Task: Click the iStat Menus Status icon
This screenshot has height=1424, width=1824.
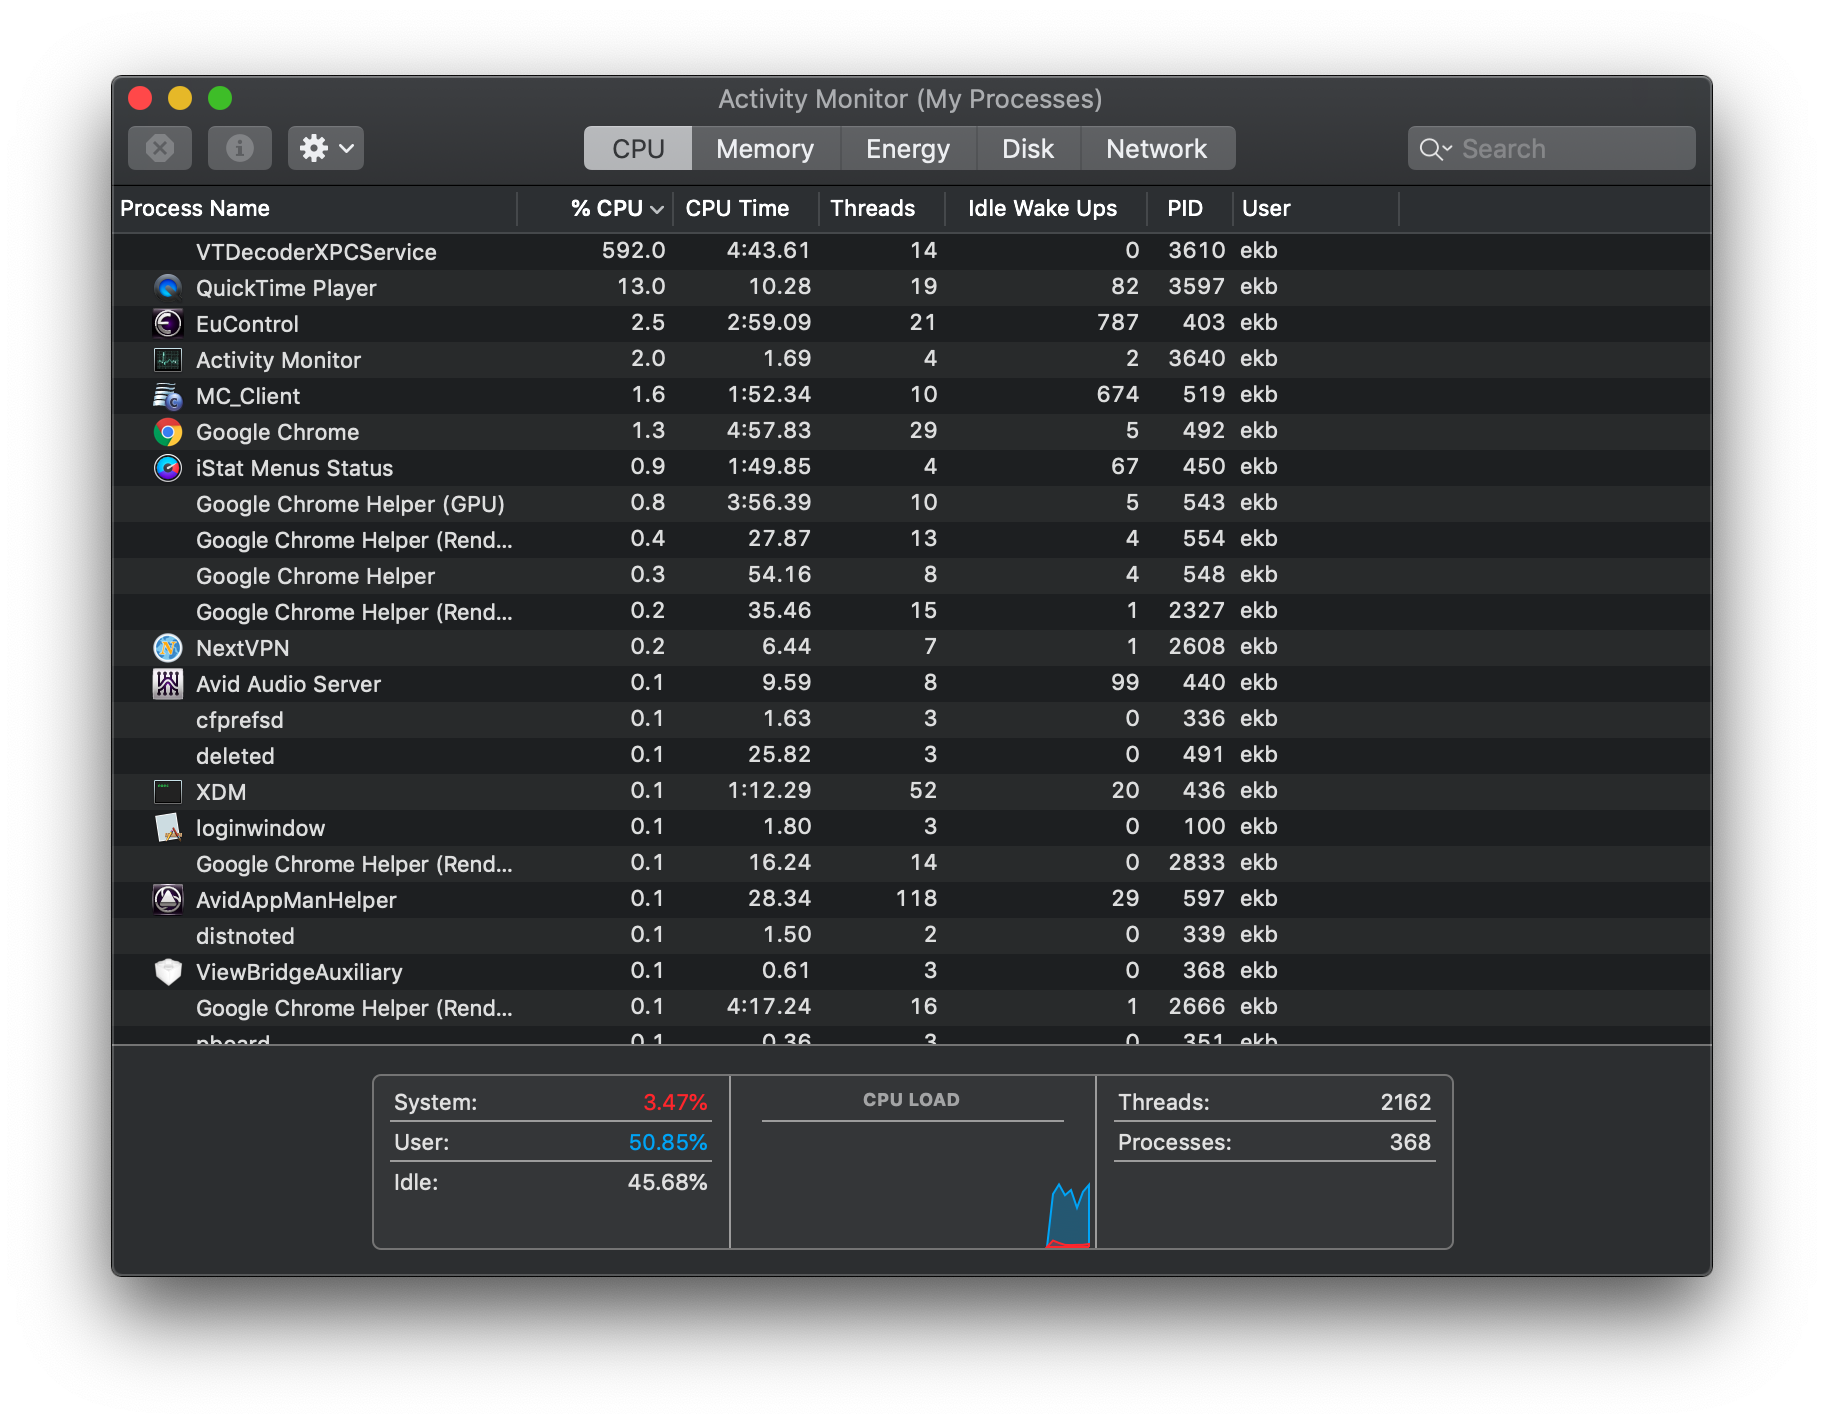Action: pos(168,468)
